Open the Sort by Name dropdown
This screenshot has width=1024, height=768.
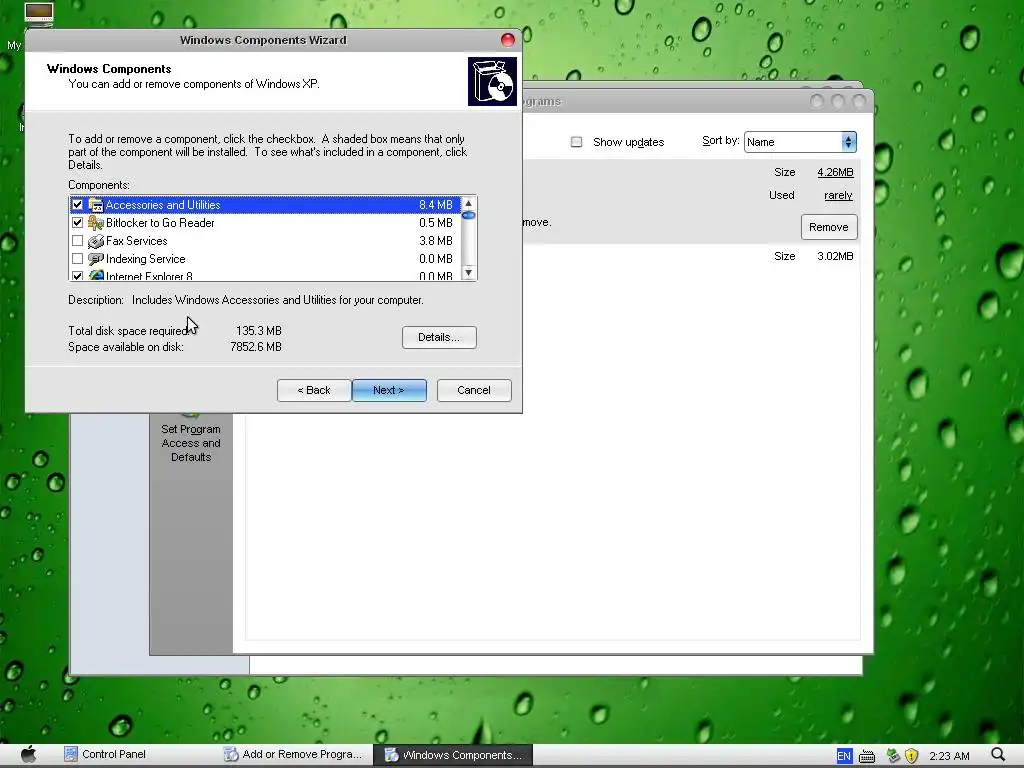800,142
